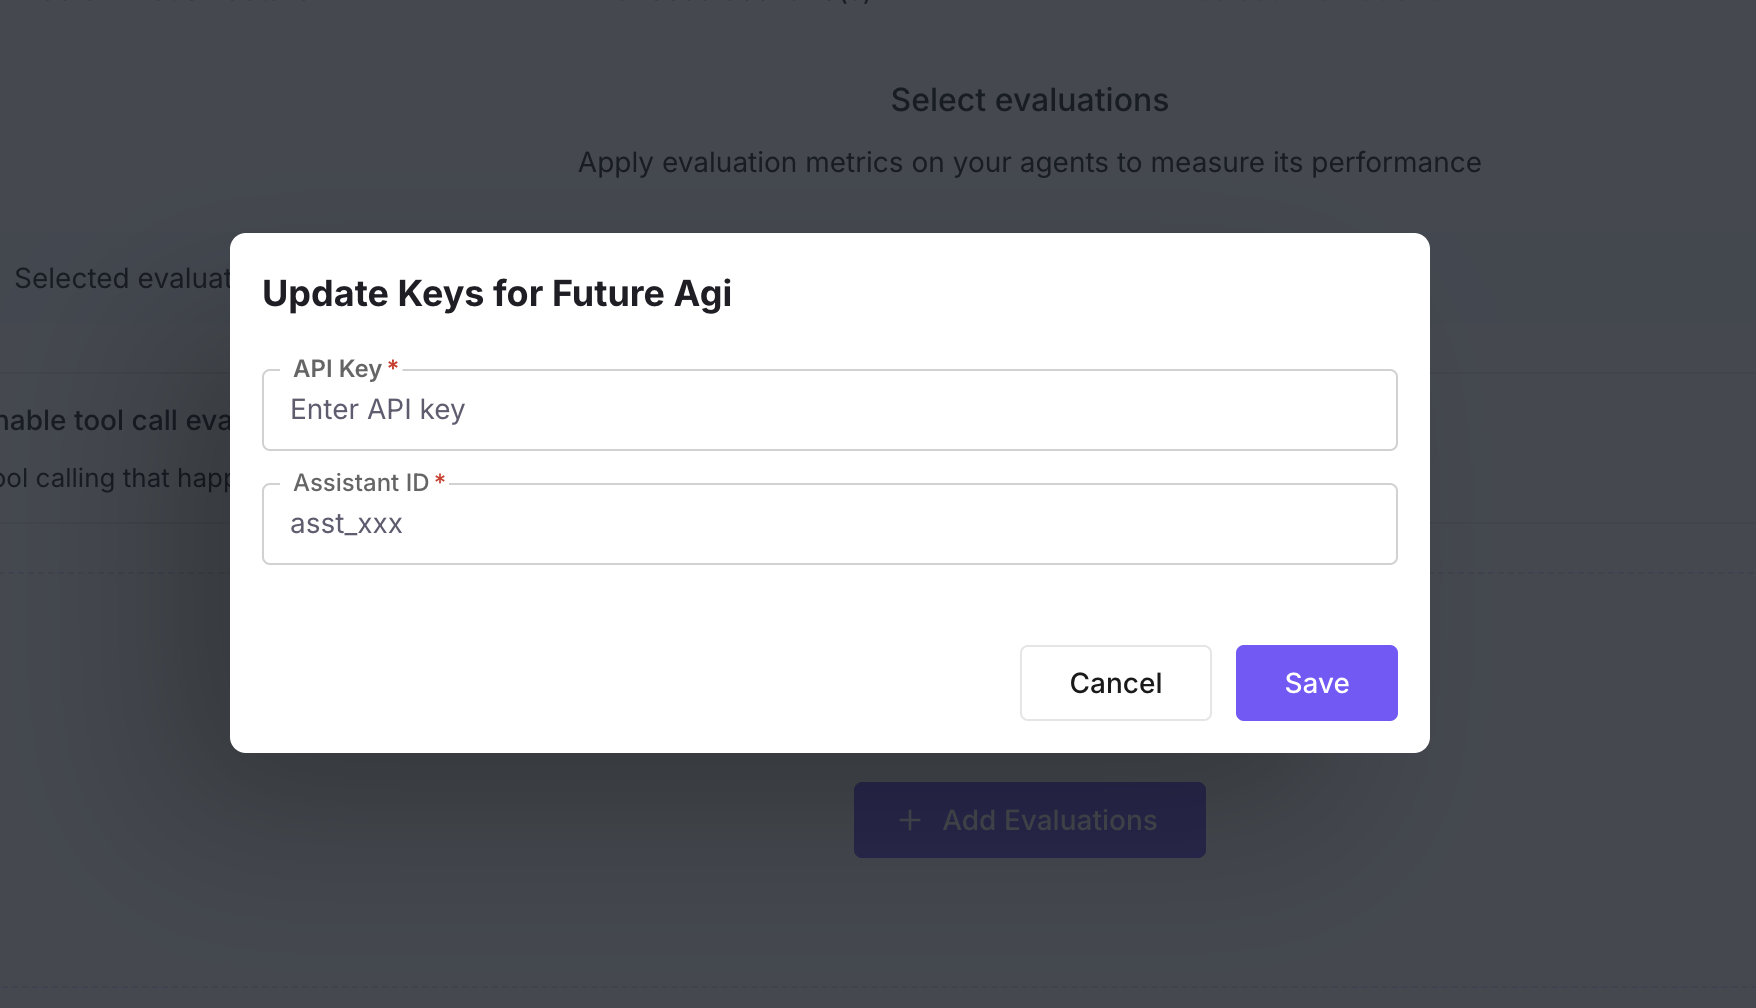Click inside the Assistant ID input field
Screen dimensions: 1756x1008
(x=829, y=523)
